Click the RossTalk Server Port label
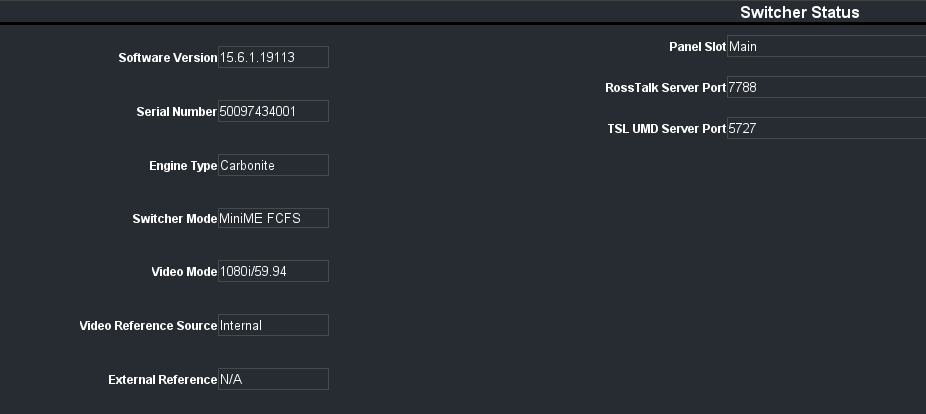This screenshot has width=926, height=414. (x=665, y=88)
